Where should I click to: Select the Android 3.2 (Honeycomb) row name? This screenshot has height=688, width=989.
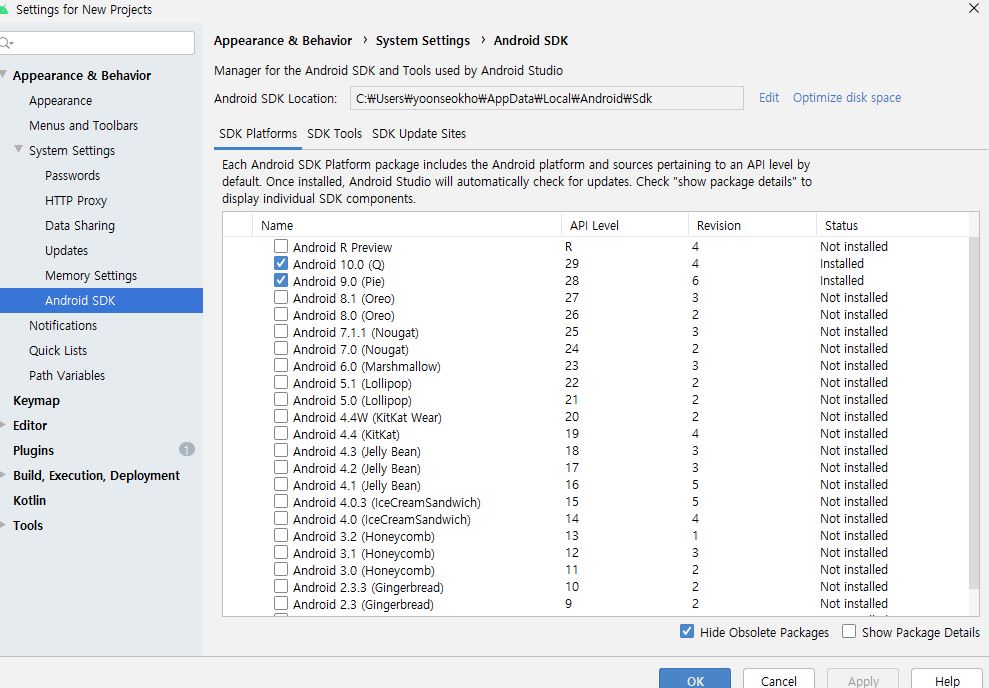364,537
